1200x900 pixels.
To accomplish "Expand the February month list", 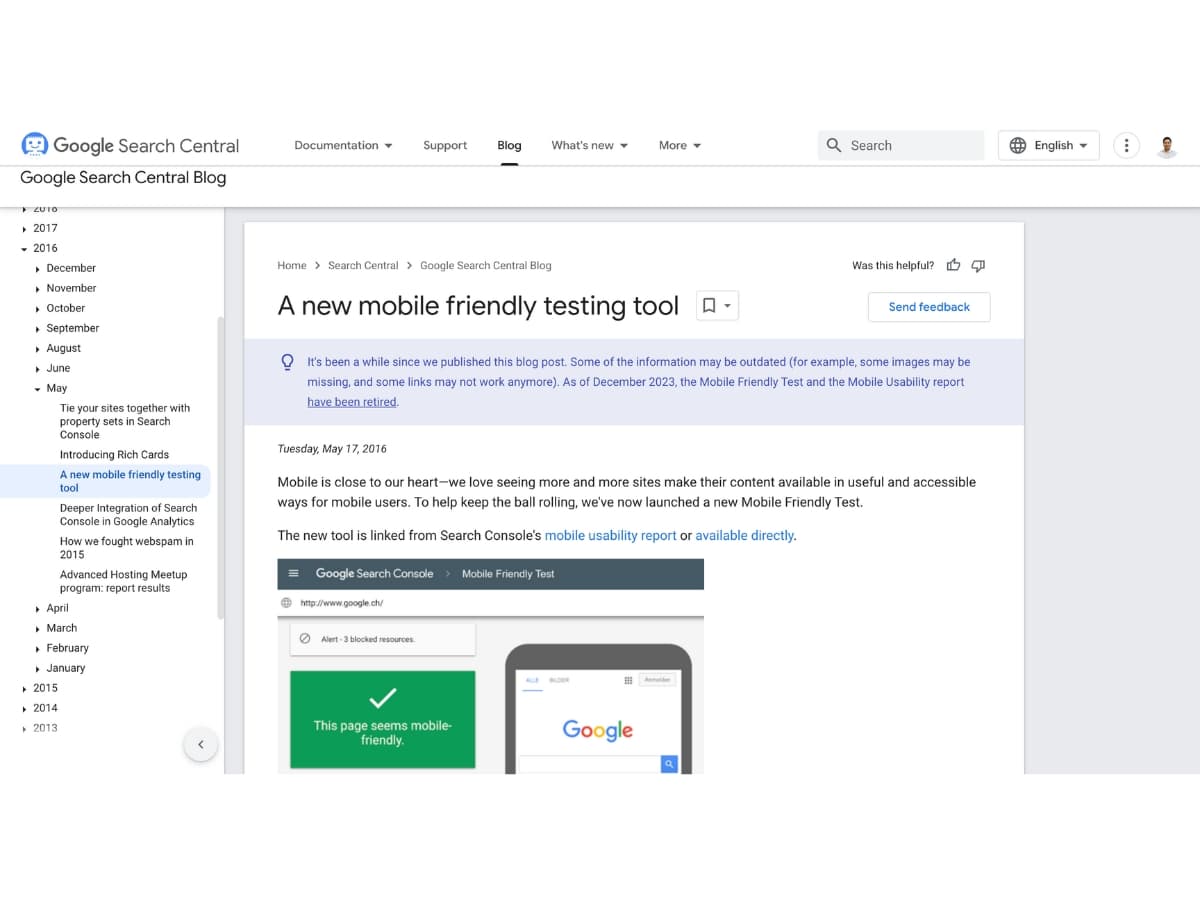I will (x=38, y=649).
